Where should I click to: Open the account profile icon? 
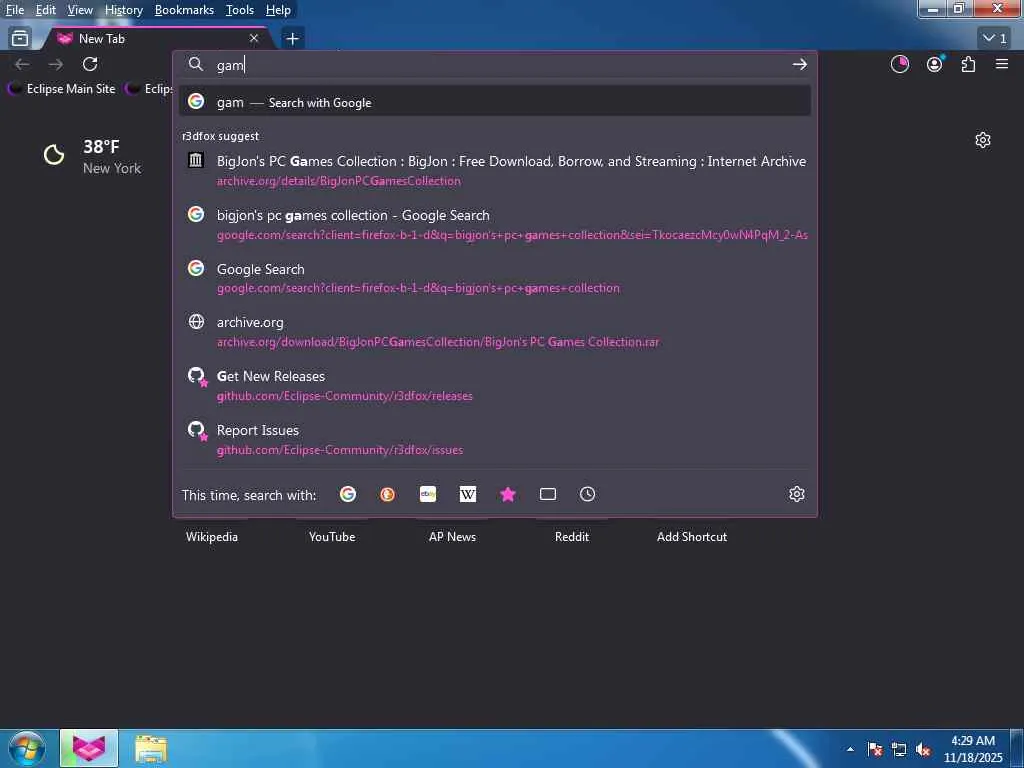pyautogui.click(x=935, y=64)
